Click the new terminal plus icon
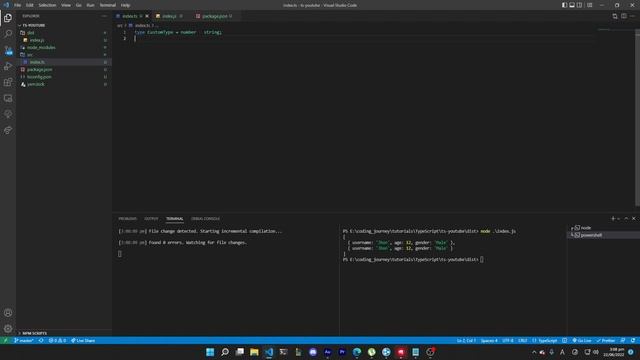Image resolution: width=640 pixels, height=360 pixels. pos(612,219)
